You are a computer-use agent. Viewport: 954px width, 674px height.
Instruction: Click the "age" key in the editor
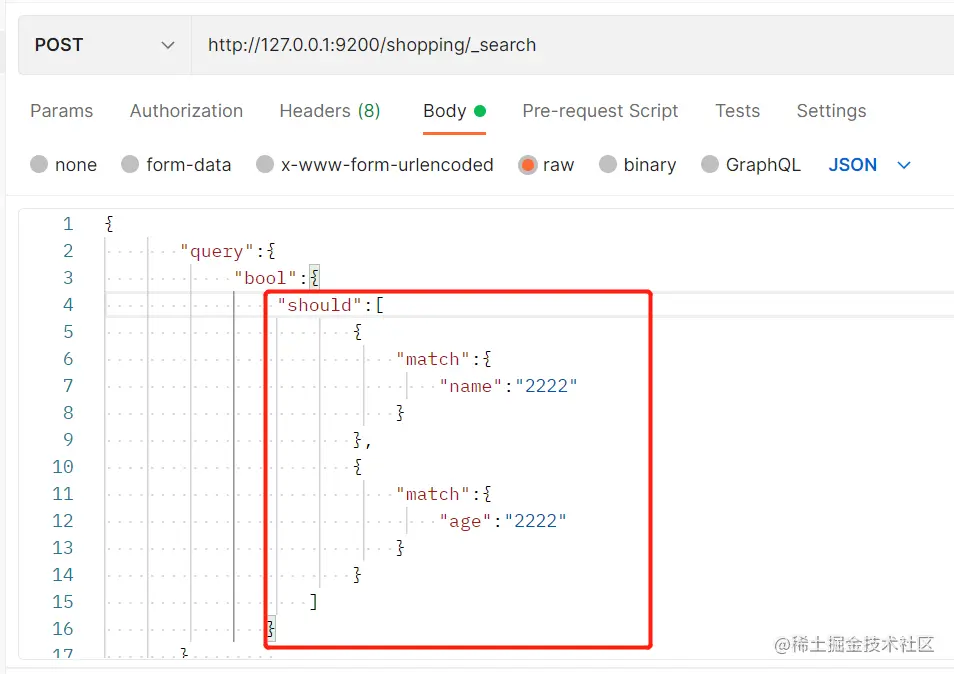coord(465,521)
